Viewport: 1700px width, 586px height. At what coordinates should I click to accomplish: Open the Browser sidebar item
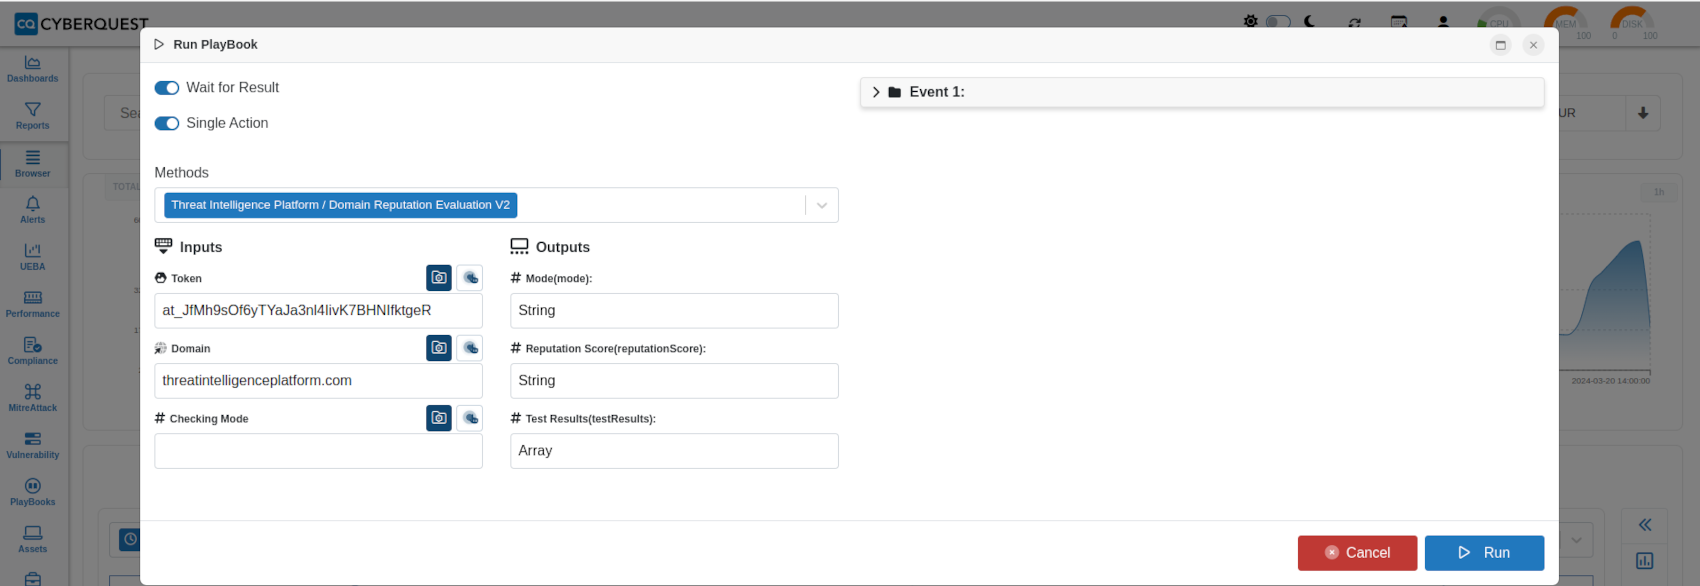33,164
